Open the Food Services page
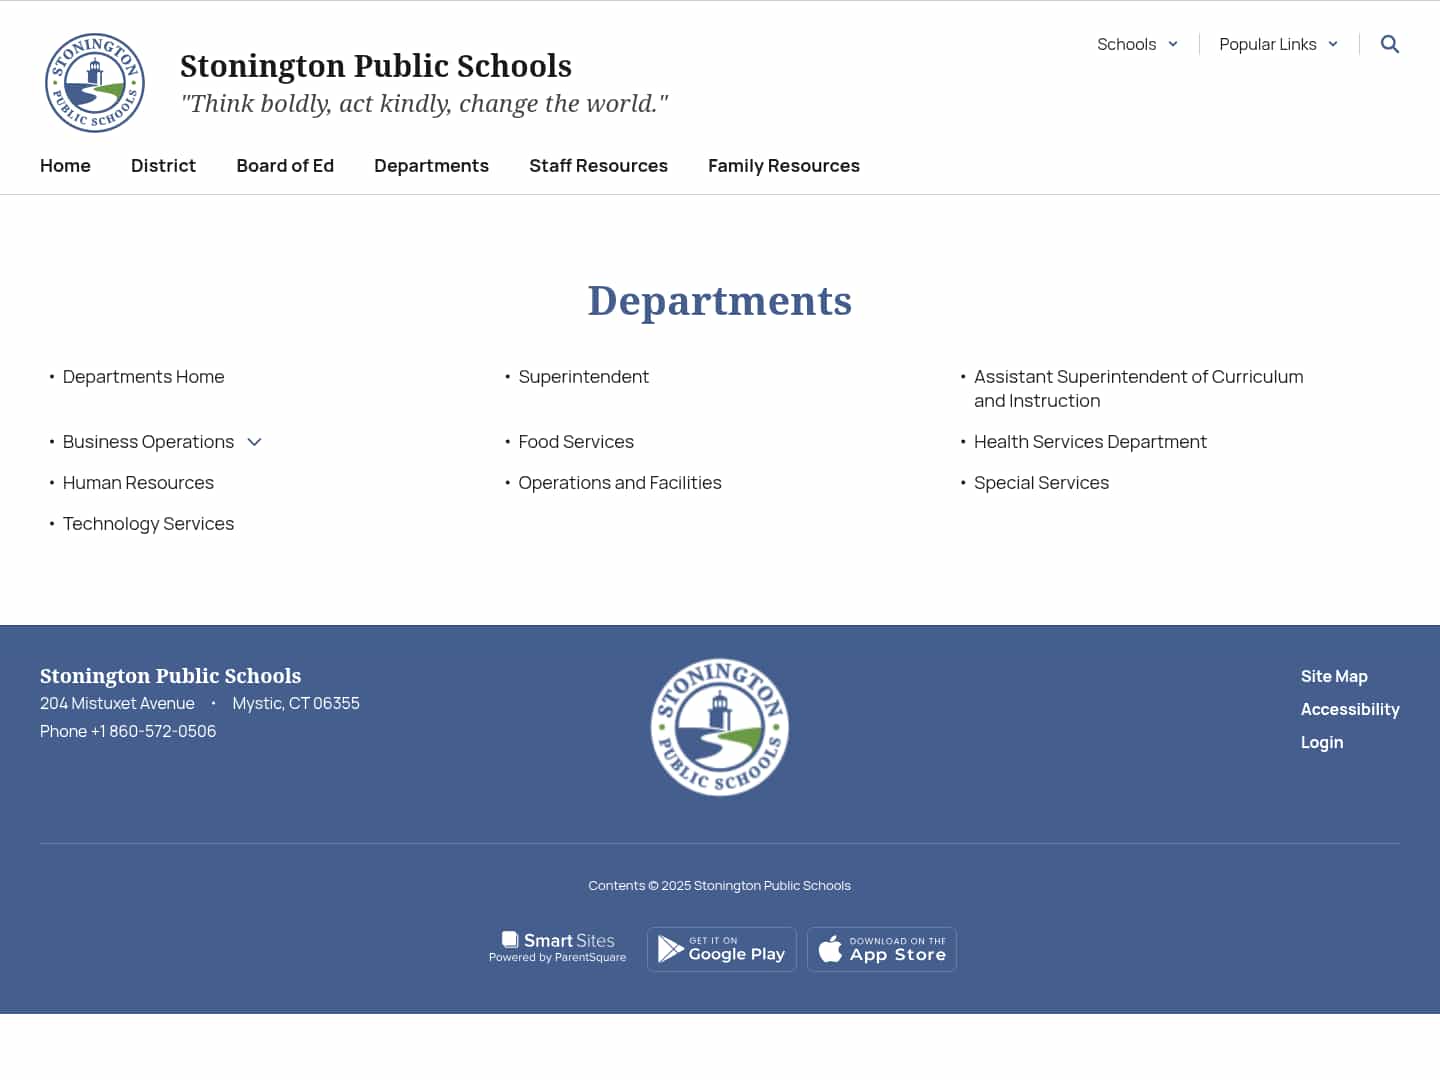The image size is (1440, 1080). tap(576, 441)
